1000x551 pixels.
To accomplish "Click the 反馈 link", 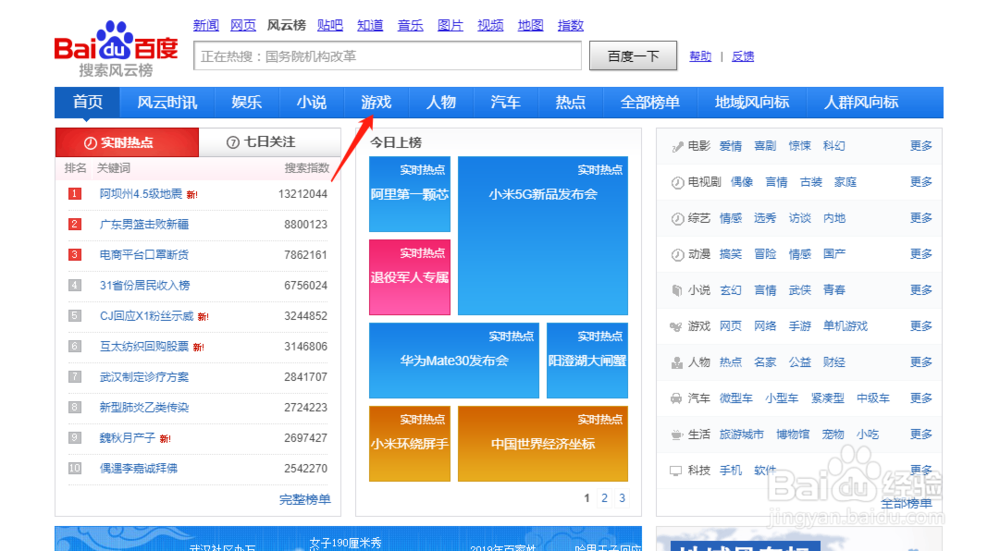I will [x=743, y=57].
